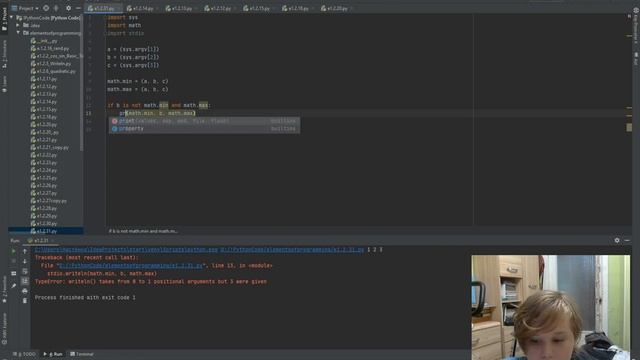The height and width of the screenshot is (360, 640).
Task: Switch to the e1.2.20.py editor tab
Action: point(336,8)
